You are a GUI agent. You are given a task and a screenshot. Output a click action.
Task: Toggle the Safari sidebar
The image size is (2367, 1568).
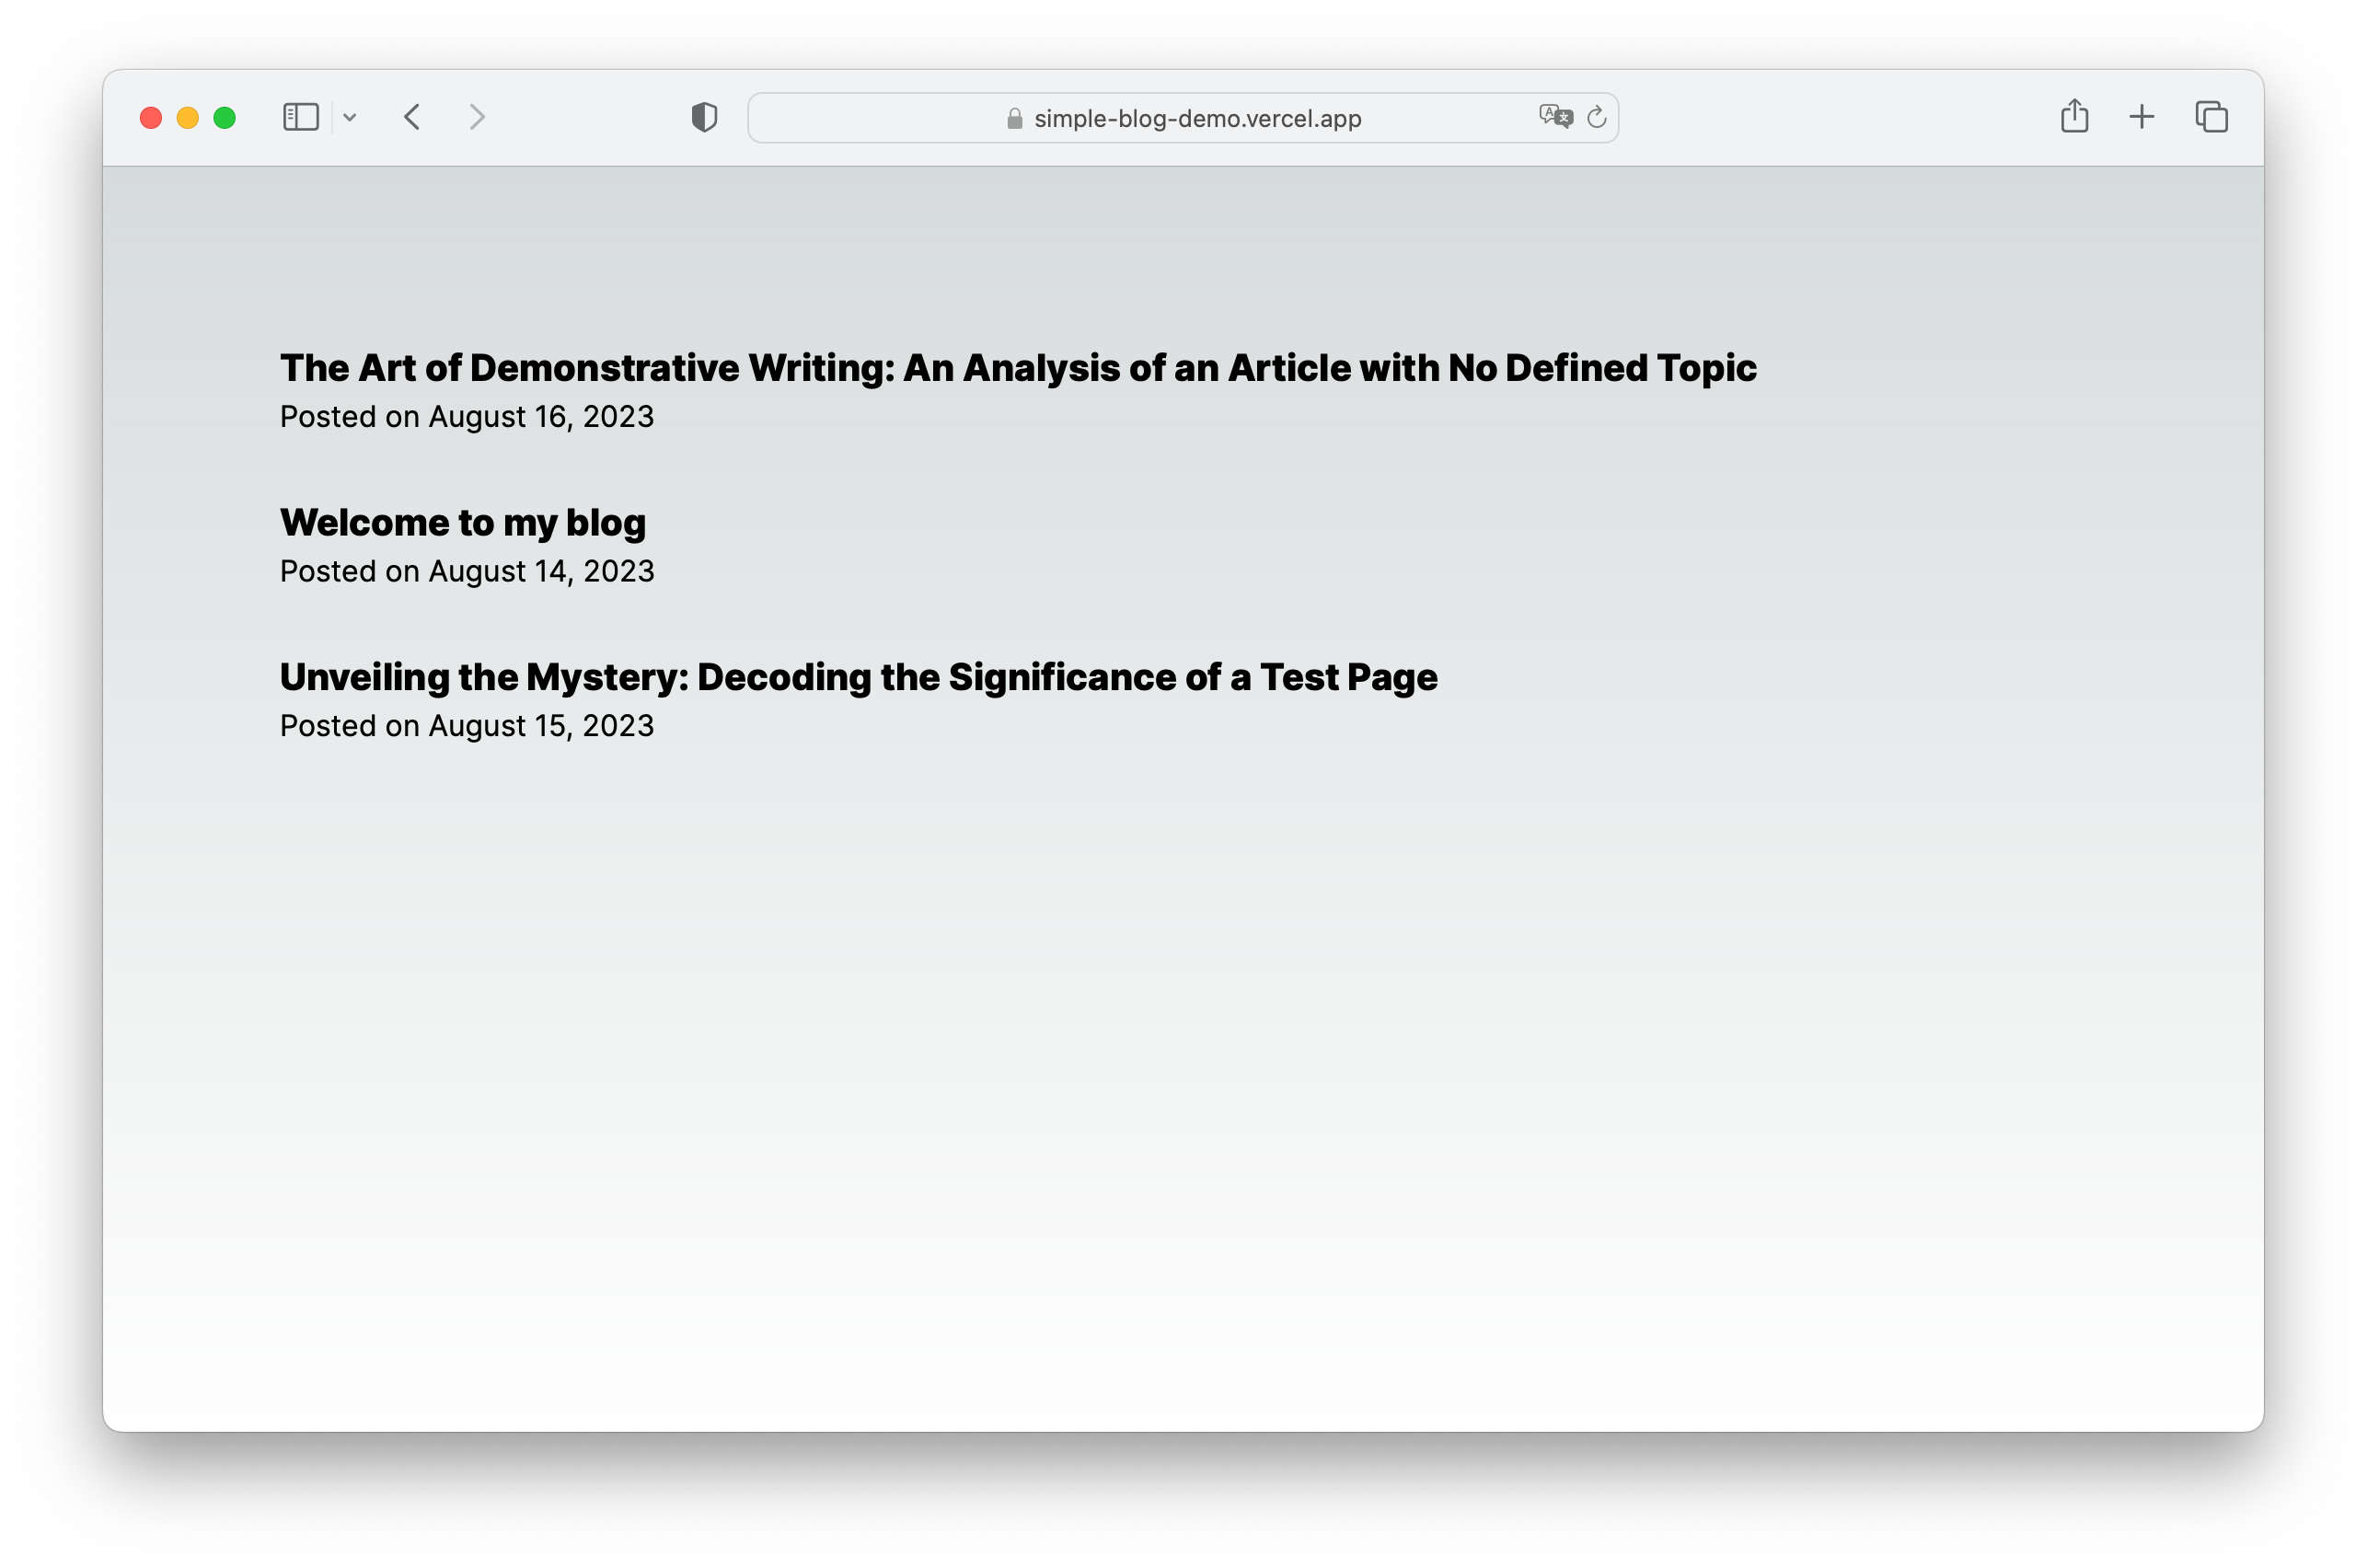pos(300,118)
